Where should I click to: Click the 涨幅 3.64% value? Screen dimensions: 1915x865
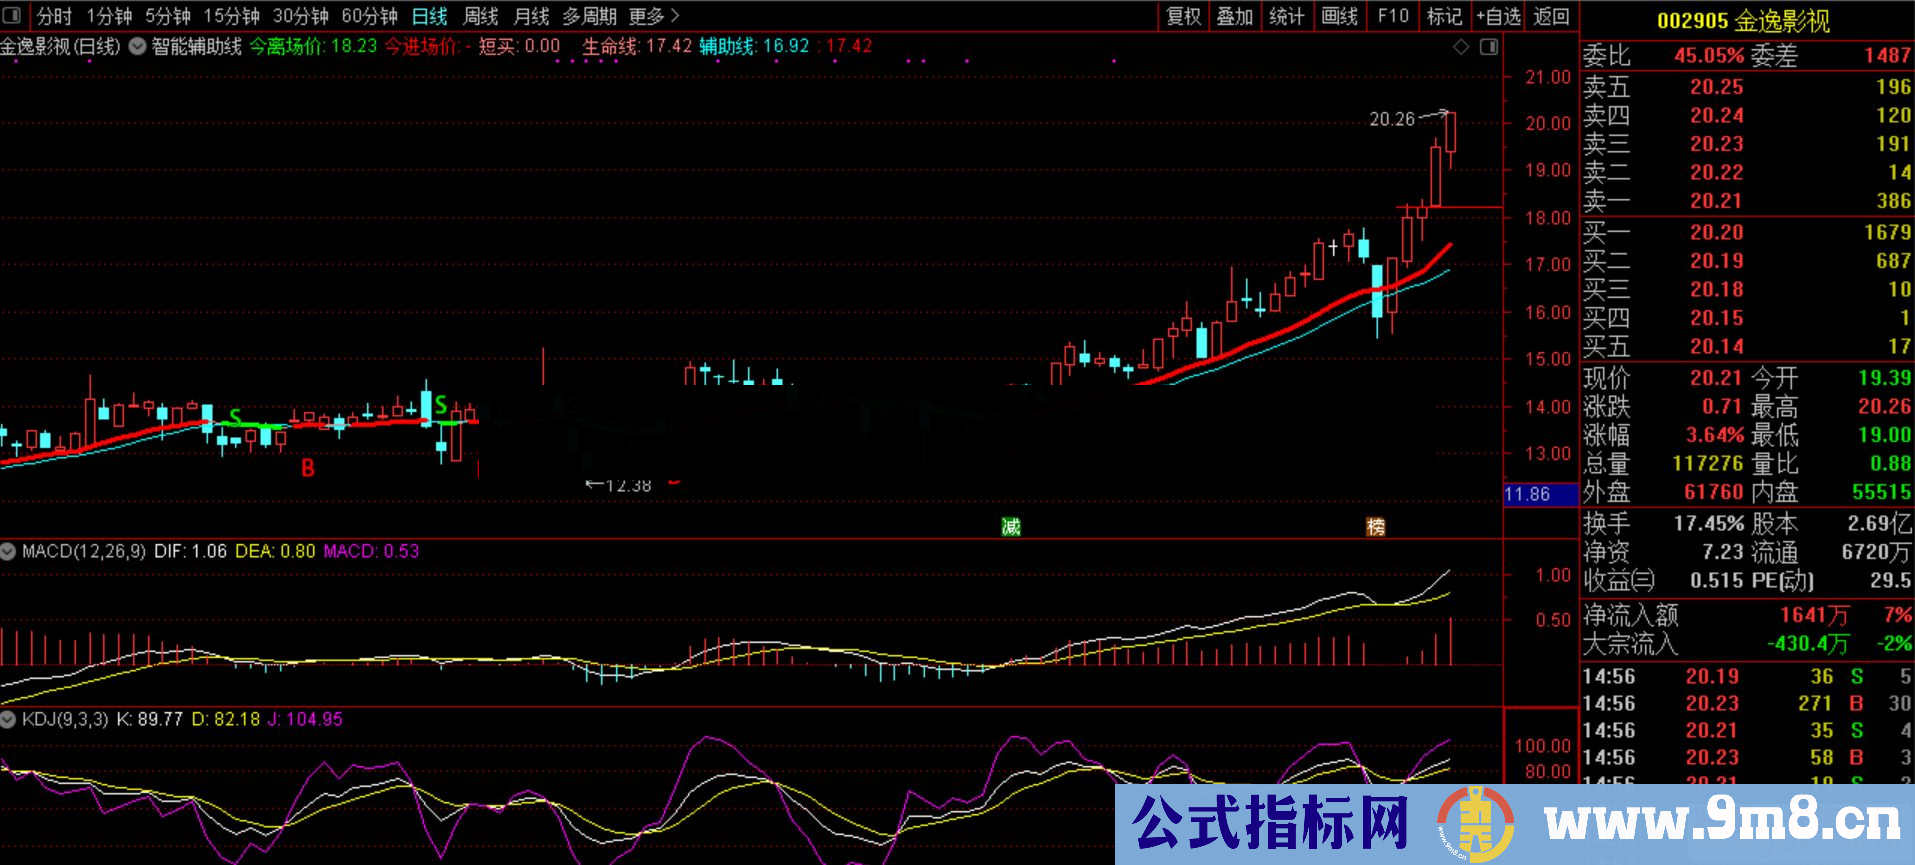[1715, 436]
